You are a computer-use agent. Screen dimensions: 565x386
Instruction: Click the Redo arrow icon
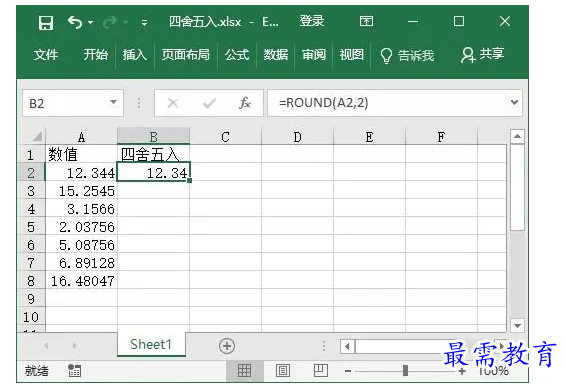pyautogui.click(x=110, y=23)
